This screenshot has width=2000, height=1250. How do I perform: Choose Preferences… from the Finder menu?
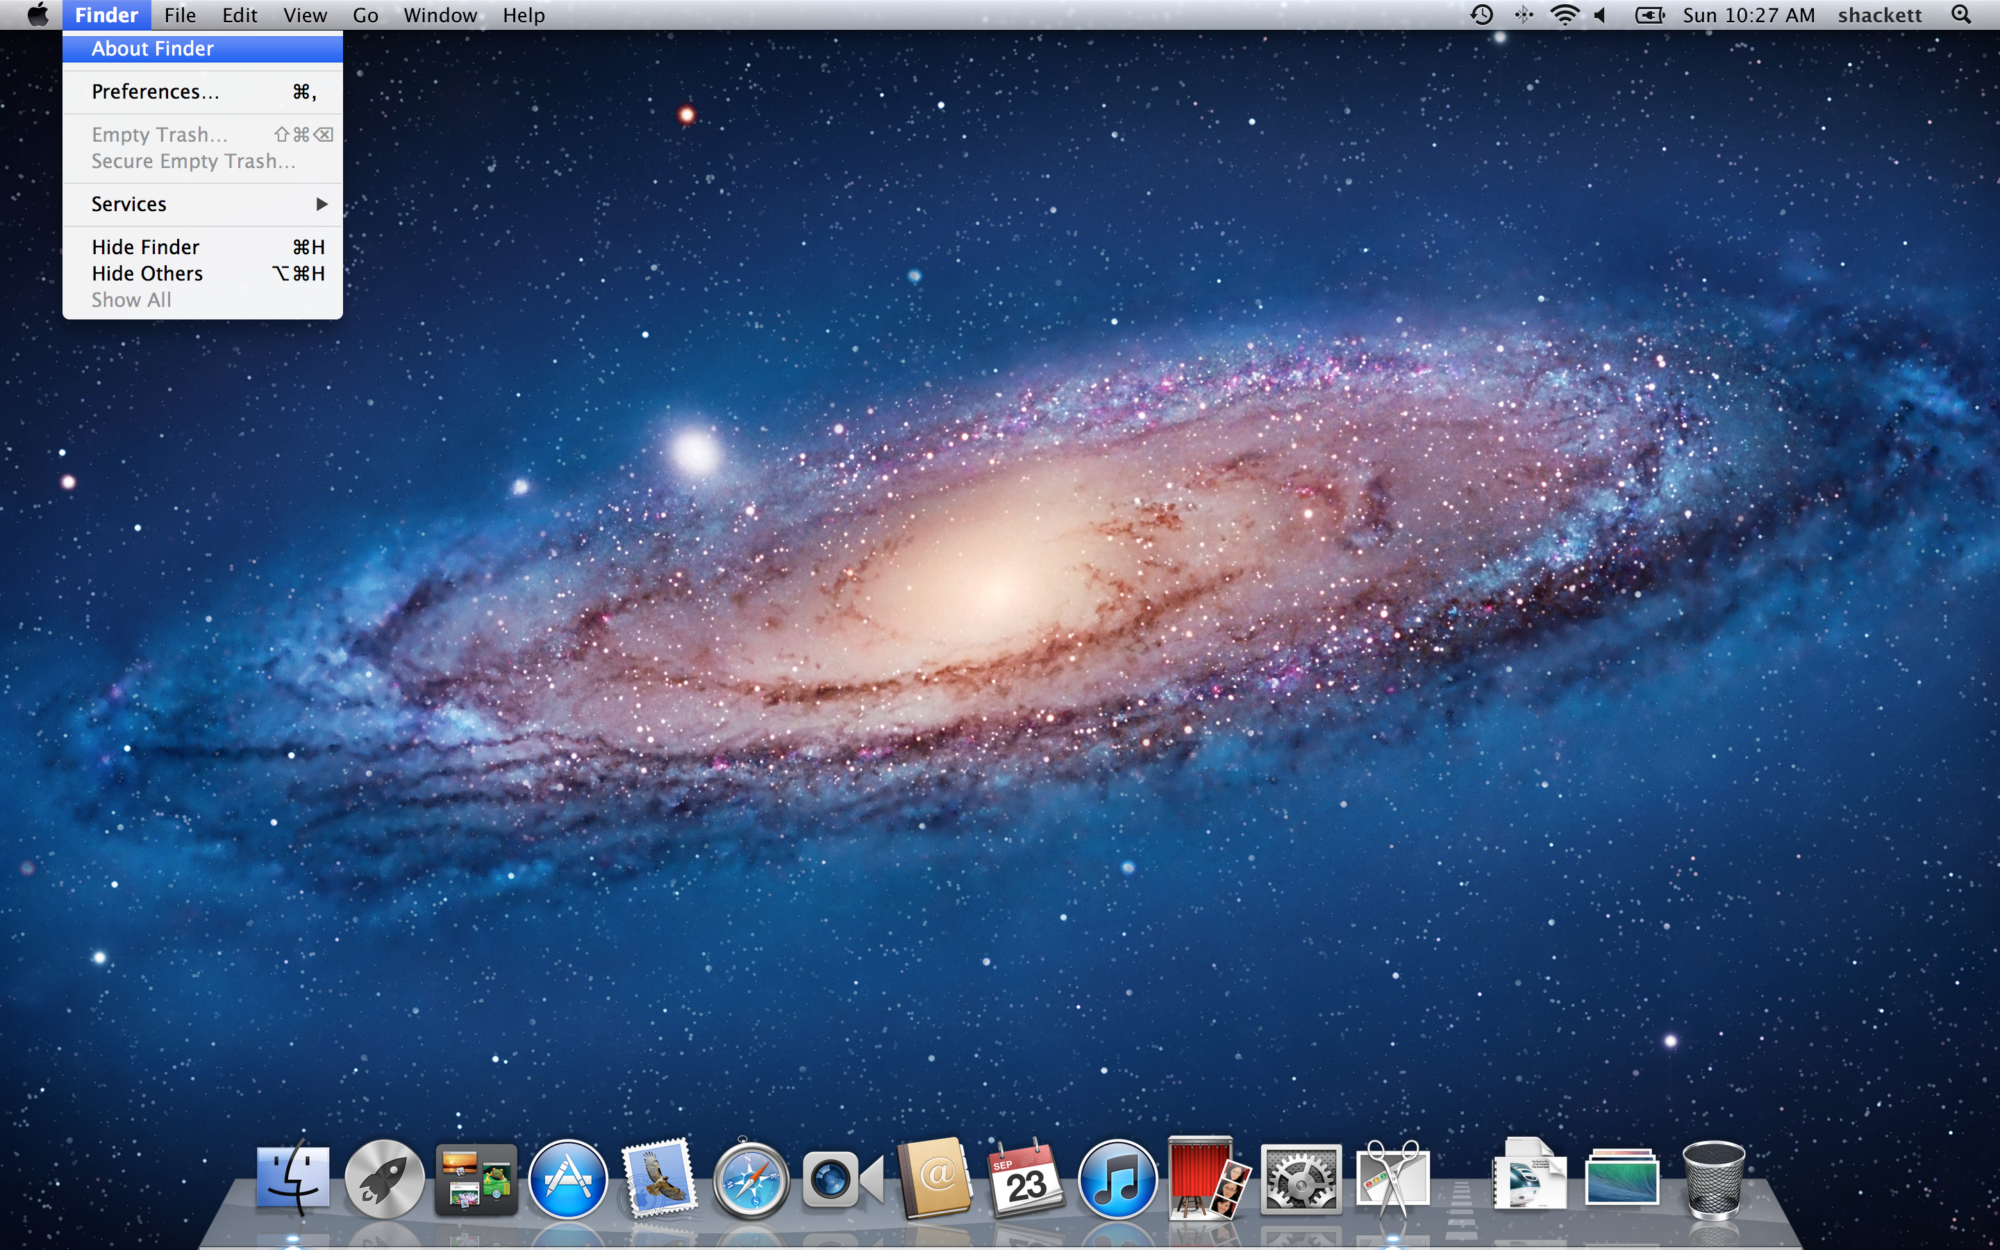point(155,92)
